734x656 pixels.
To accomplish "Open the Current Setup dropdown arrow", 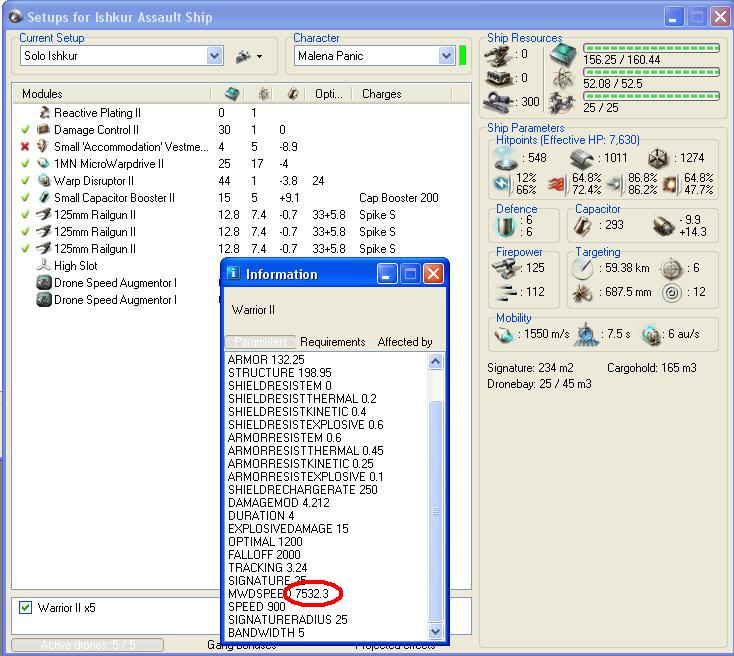I will coord(214,56).
